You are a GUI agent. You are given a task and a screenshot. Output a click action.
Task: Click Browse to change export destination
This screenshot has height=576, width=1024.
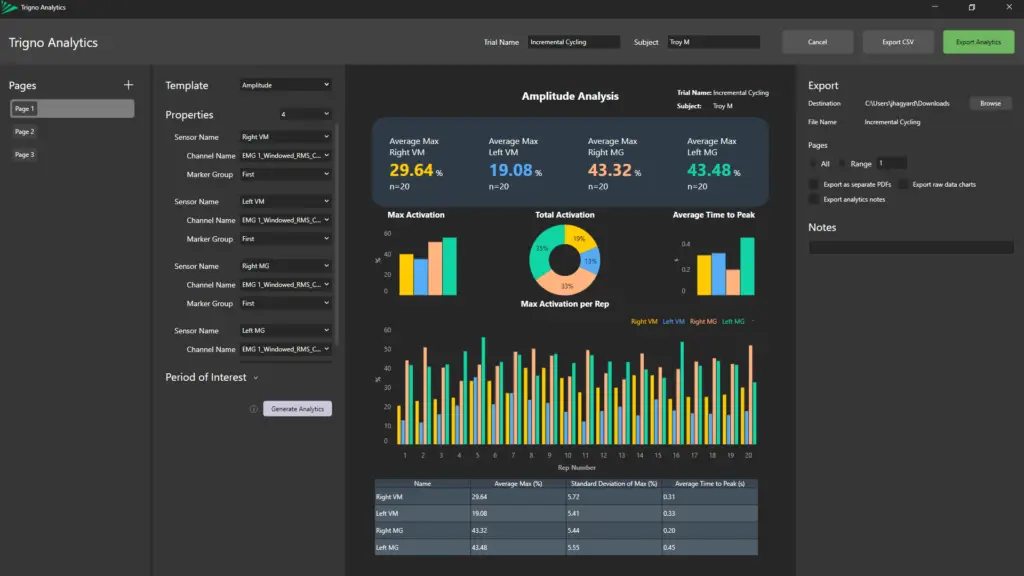point(989,102)
